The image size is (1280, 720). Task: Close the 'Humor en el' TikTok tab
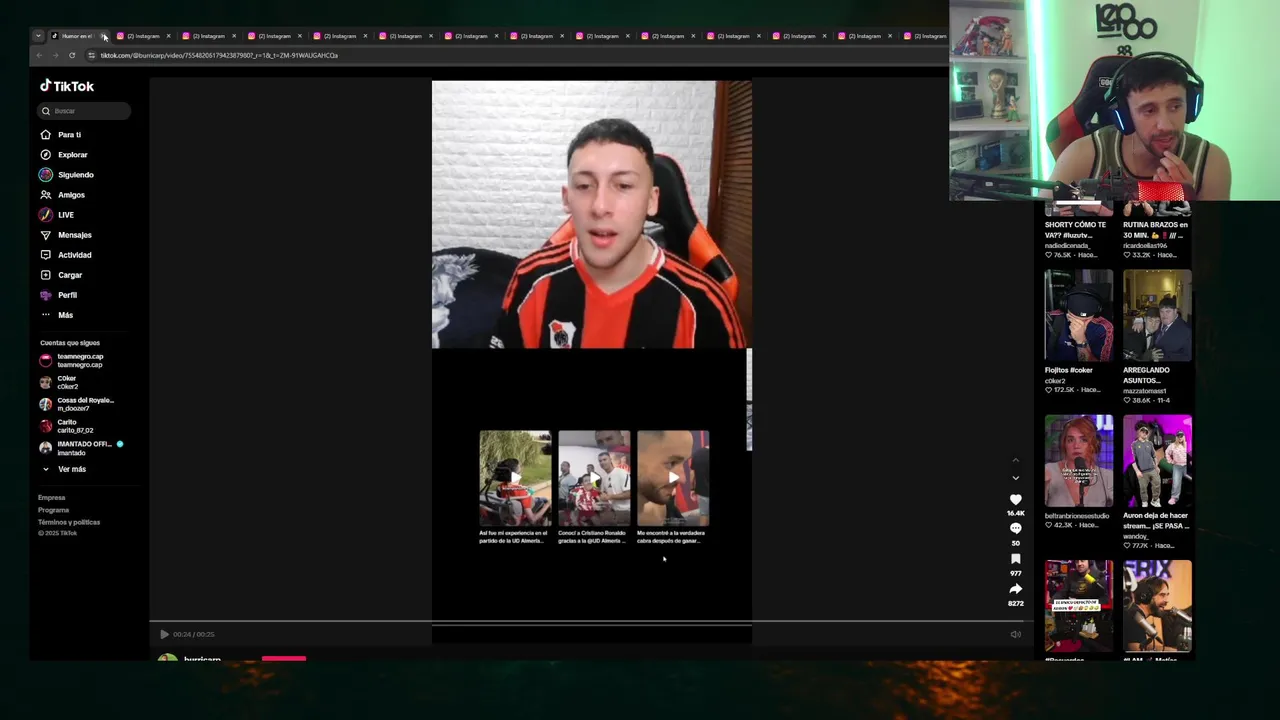[x=104, y=36]
